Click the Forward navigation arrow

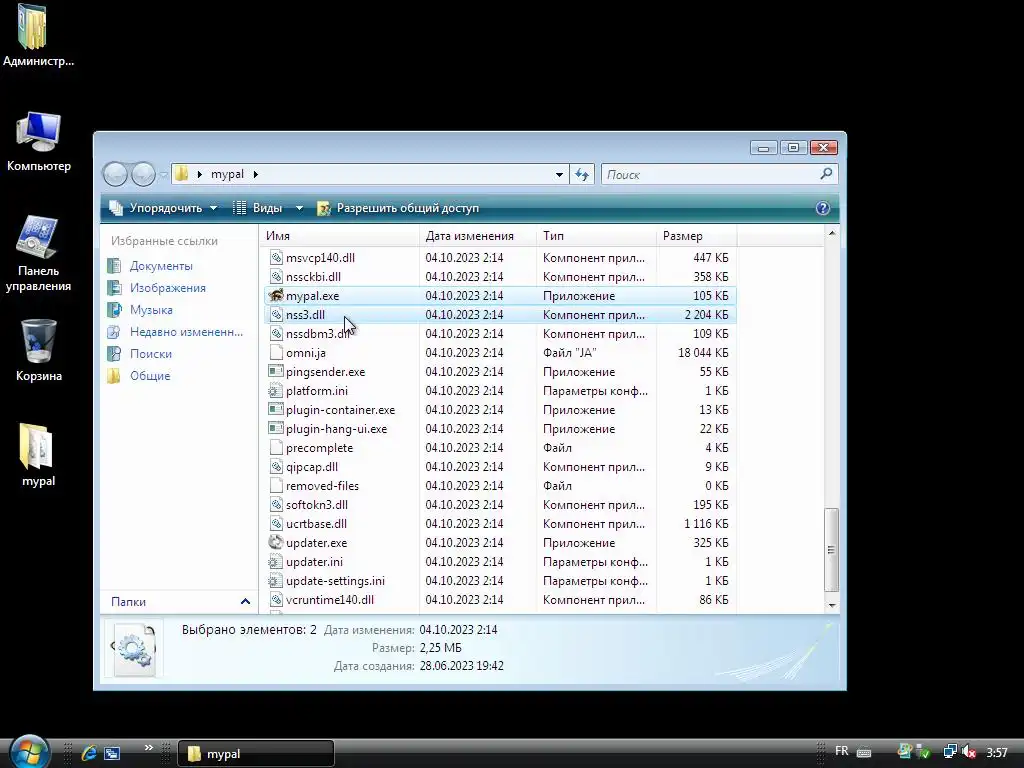pos(143,174)
